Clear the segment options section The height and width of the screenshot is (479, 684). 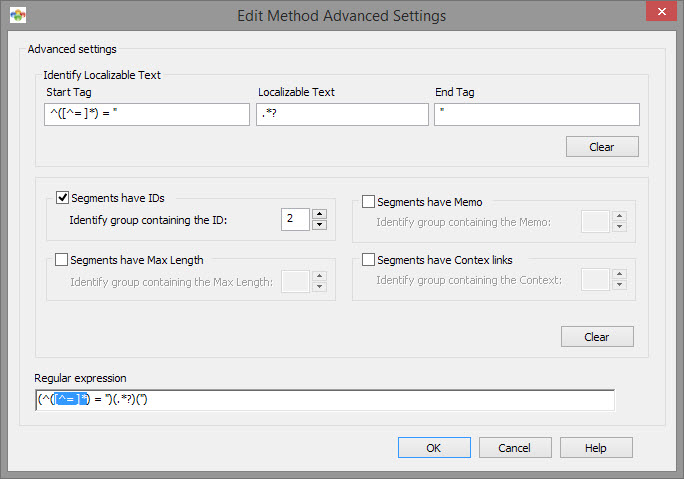tap(597, 336)
